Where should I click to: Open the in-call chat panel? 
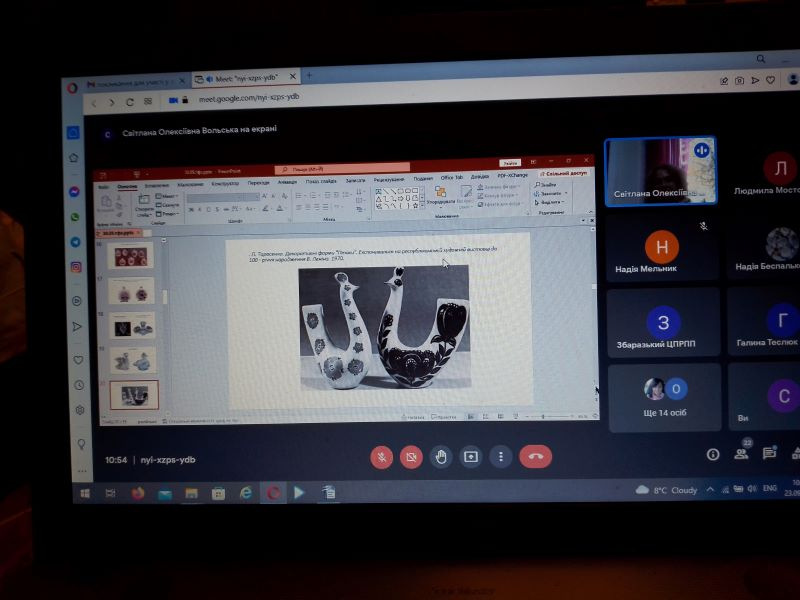pos(769,453)
